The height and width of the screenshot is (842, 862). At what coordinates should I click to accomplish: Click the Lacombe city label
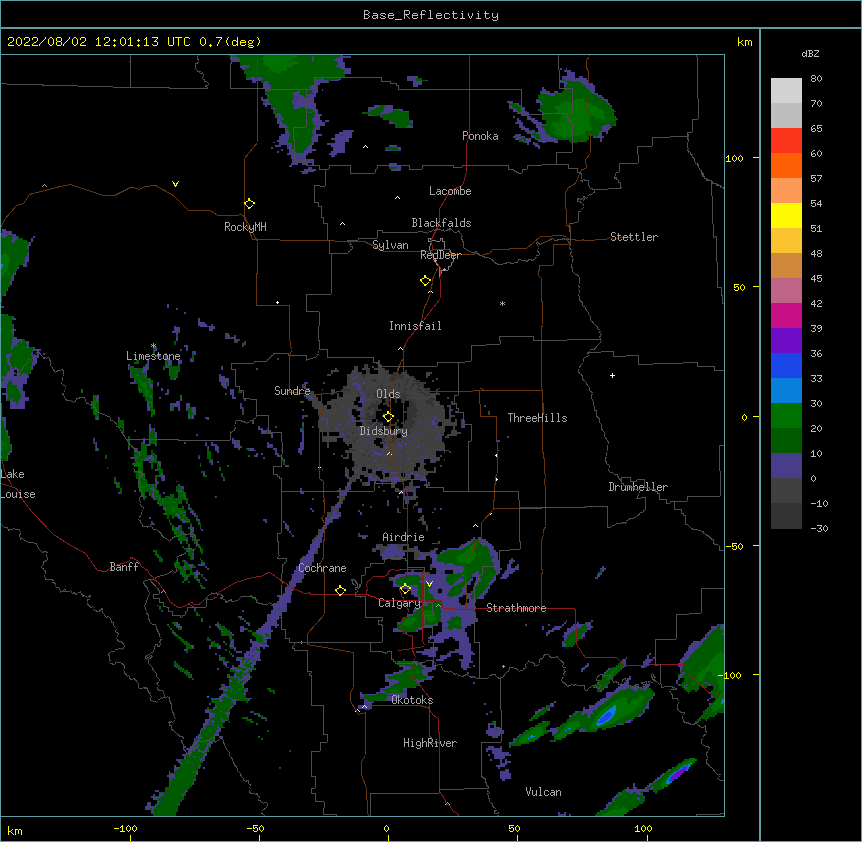click(x=450, y=191)
